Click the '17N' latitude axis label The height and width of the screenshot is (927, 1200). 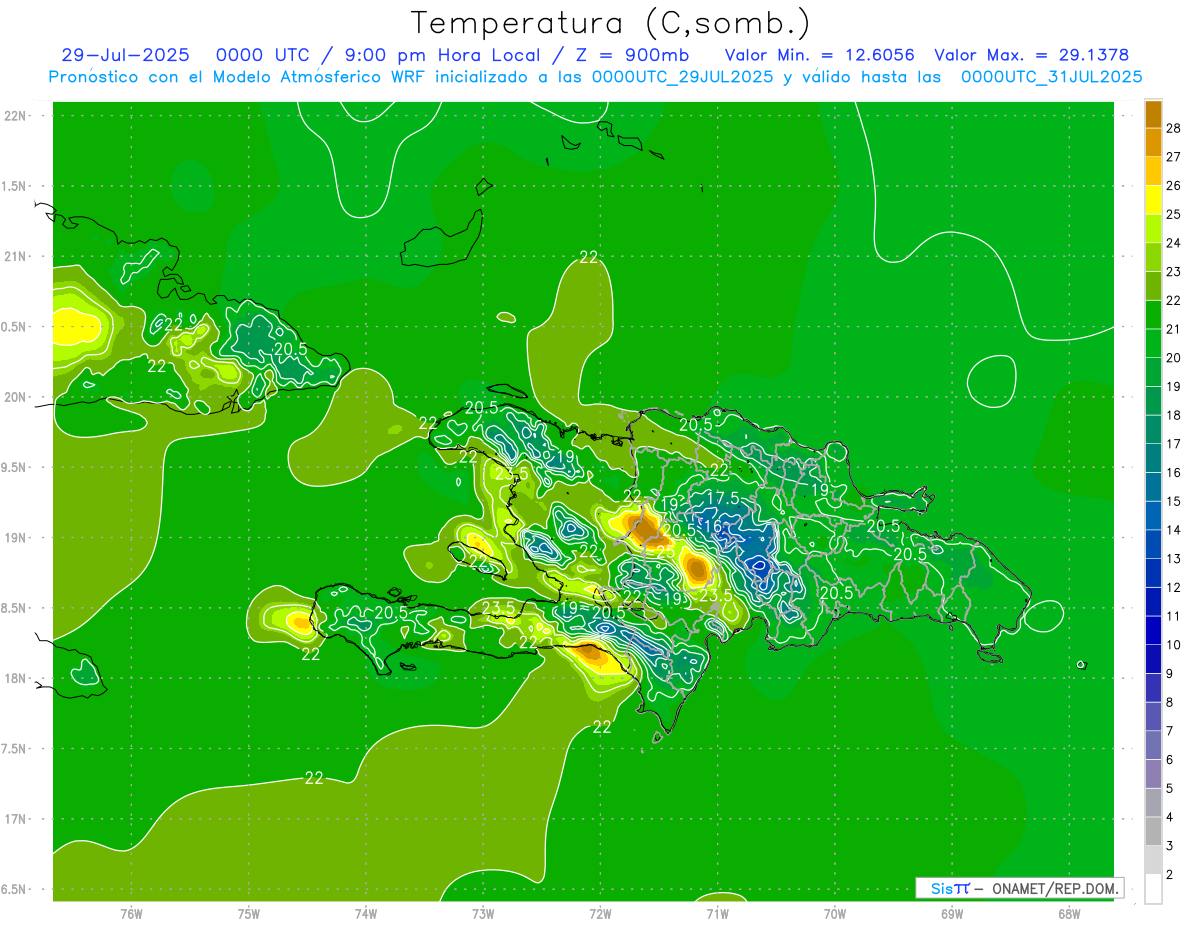(15, 819)
